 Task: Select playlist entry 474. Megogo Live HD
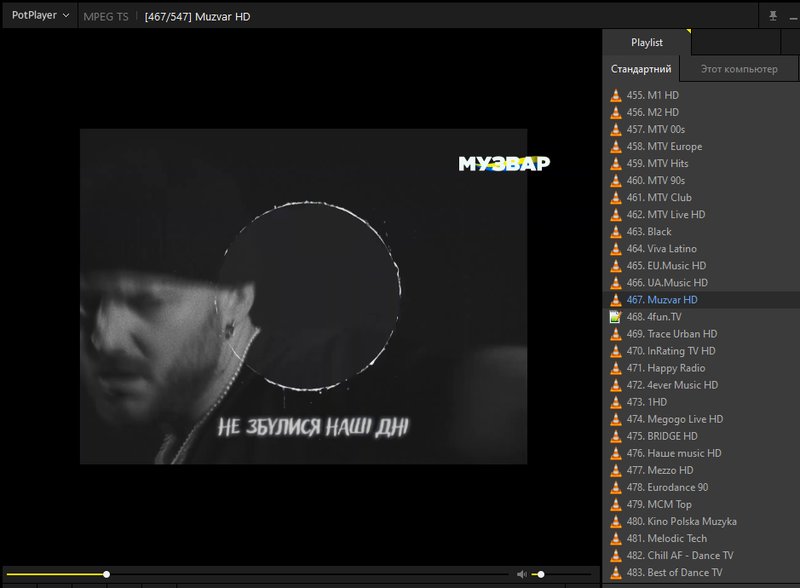click(x=701, y=419)
